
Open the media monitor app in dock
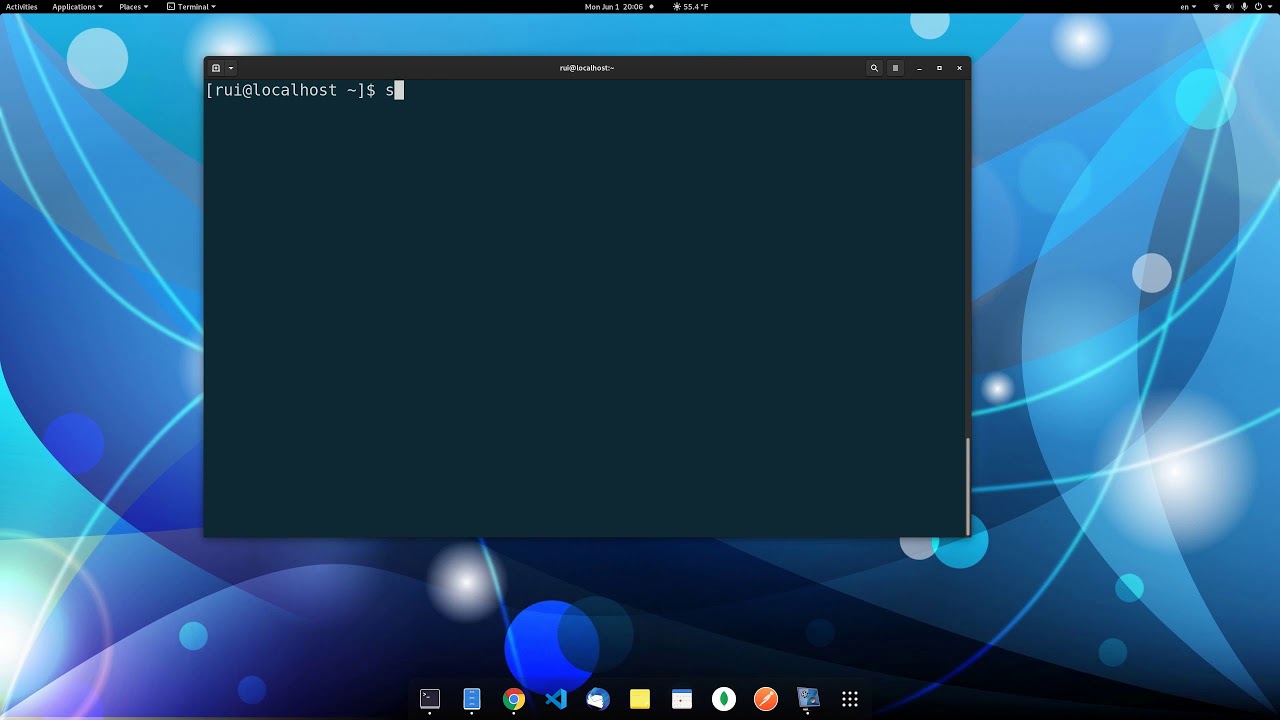pyautogui.click(x=808, y=698)
